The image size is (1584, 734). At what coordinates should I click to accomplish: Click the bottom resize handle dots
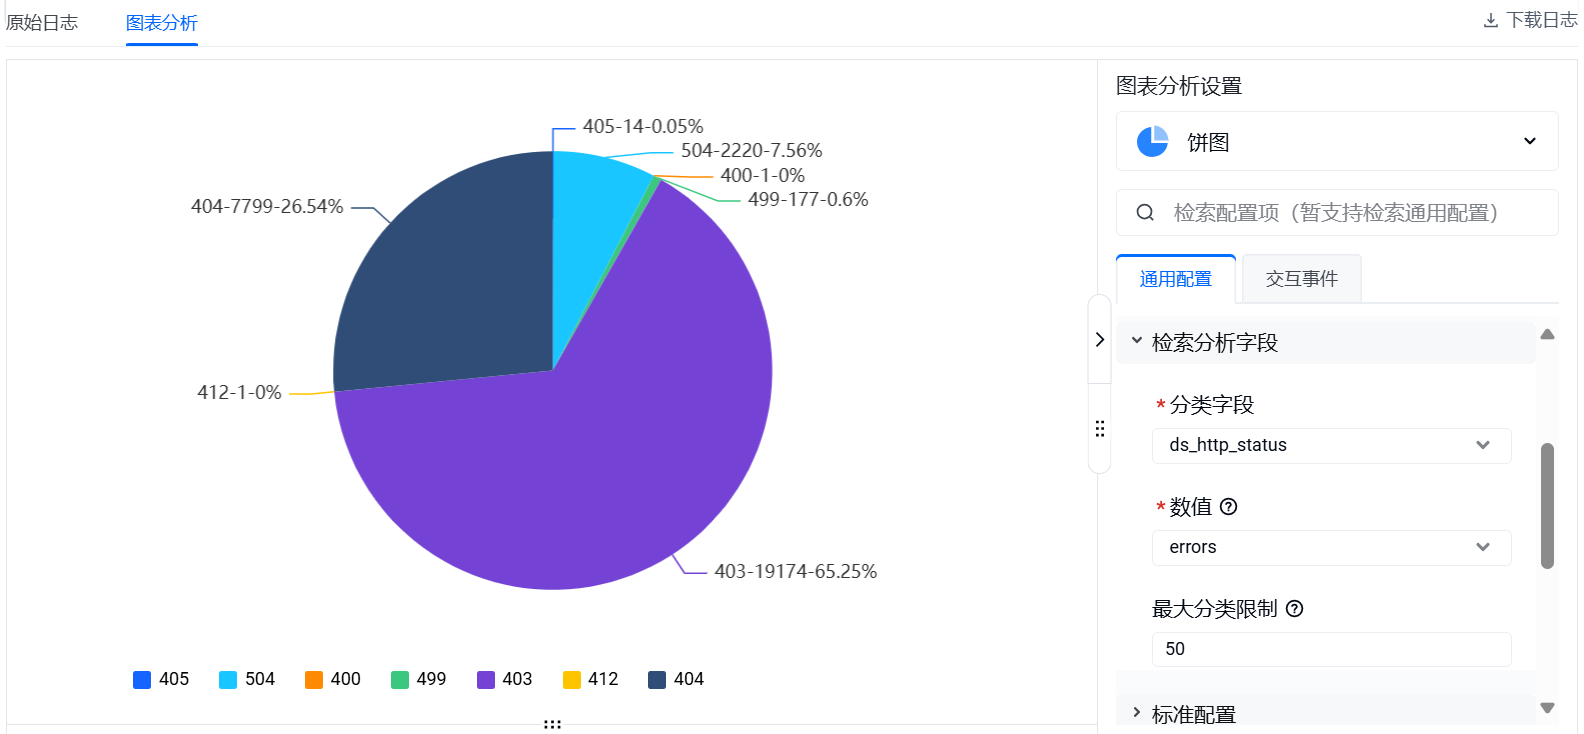pyautogui.click(x=552, y=724)
